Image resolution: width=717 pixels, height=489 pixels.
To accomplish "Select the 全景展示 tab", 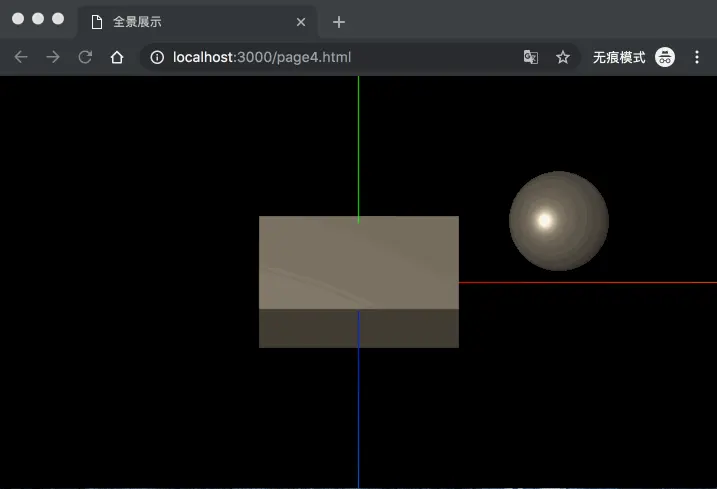I will click(198, 22).
